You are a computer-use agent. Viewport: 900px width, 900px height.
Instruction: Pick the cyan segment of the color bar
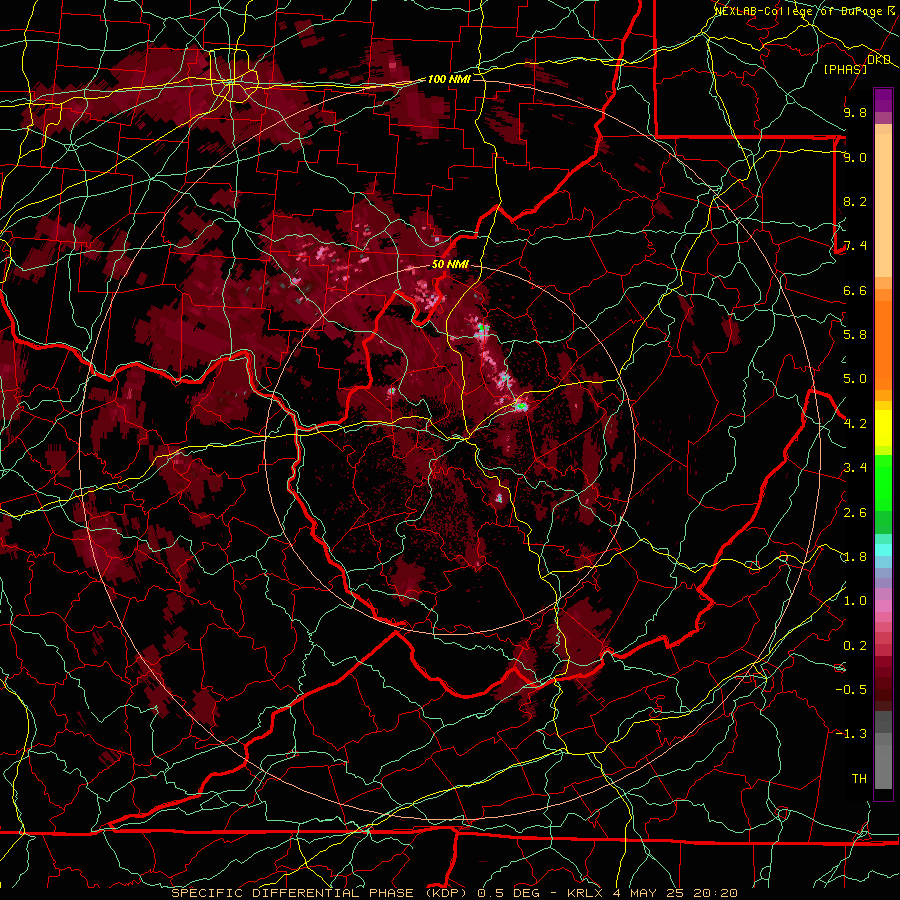(x=883, y=549)
